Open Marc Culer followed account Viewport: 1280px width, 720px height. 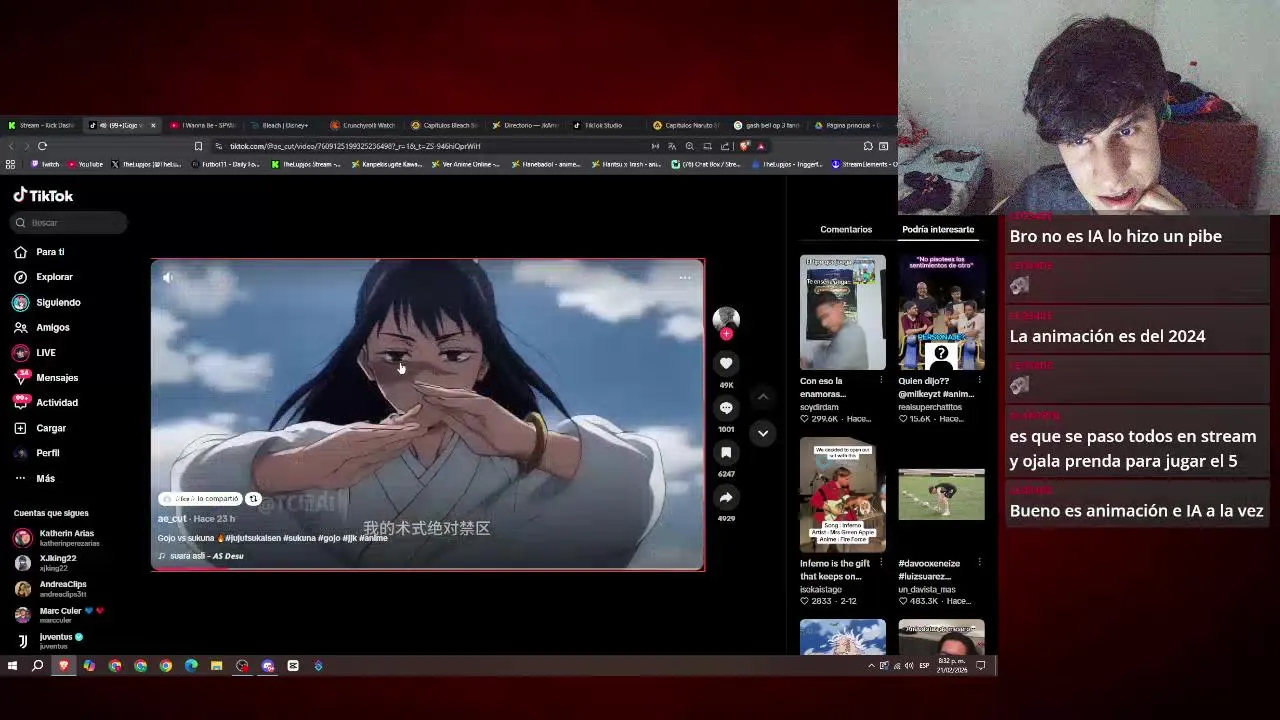[58, 614]
